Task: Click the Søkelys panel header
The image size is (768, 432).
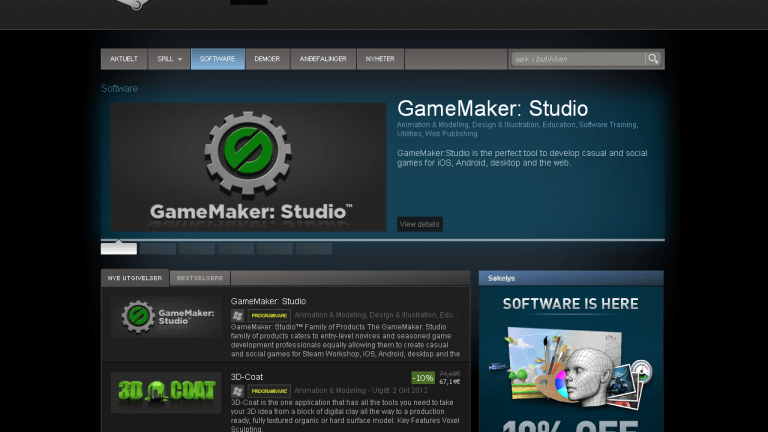Action: [x=571, y=278]
